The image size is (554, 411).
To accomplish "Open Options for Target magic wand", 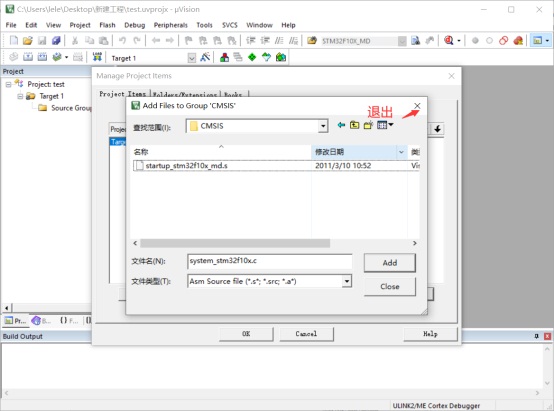I will click(x=205, y=57).
